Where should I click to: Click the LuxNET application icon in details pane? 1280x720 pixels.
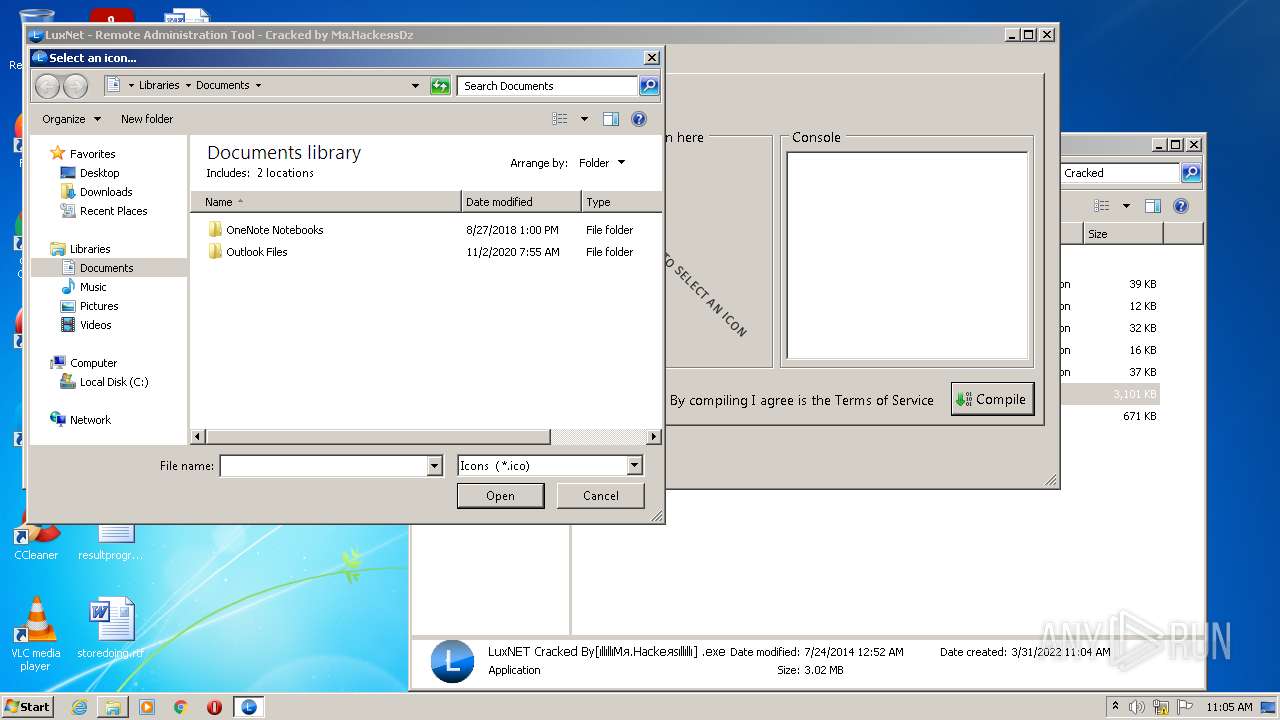[x=451, y=661]
